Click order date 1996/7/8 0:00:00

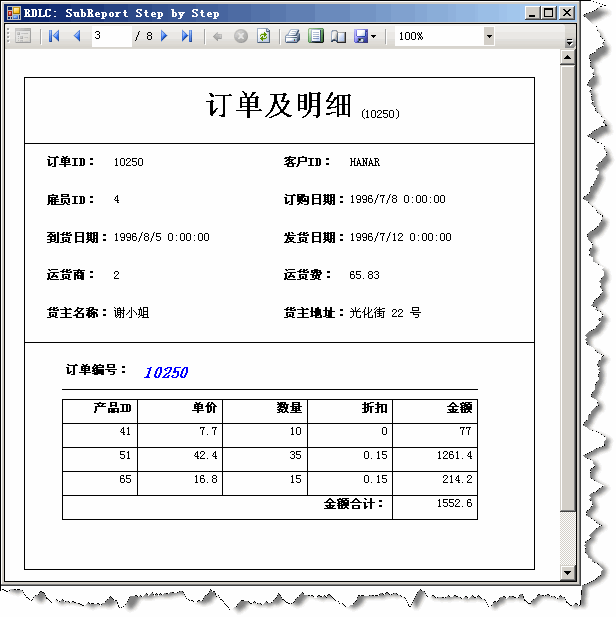[x=398, y=199]
